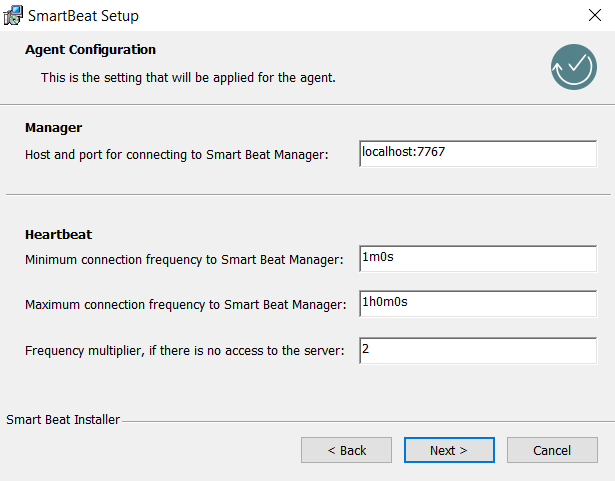The width and height of the screenshot is (615, 481).
Task: Click the 'Minimum connection frequency' label
Action: pos(184,260)
